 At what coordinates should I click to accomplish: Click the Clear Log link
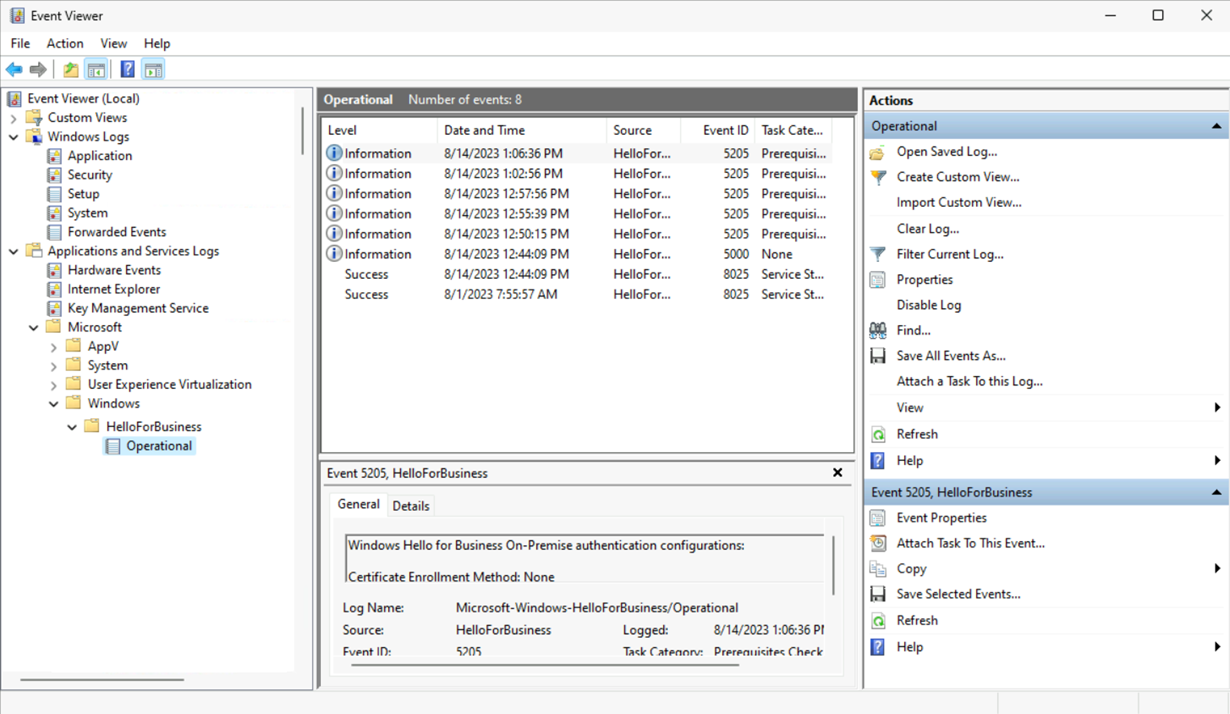coord(927,229)
